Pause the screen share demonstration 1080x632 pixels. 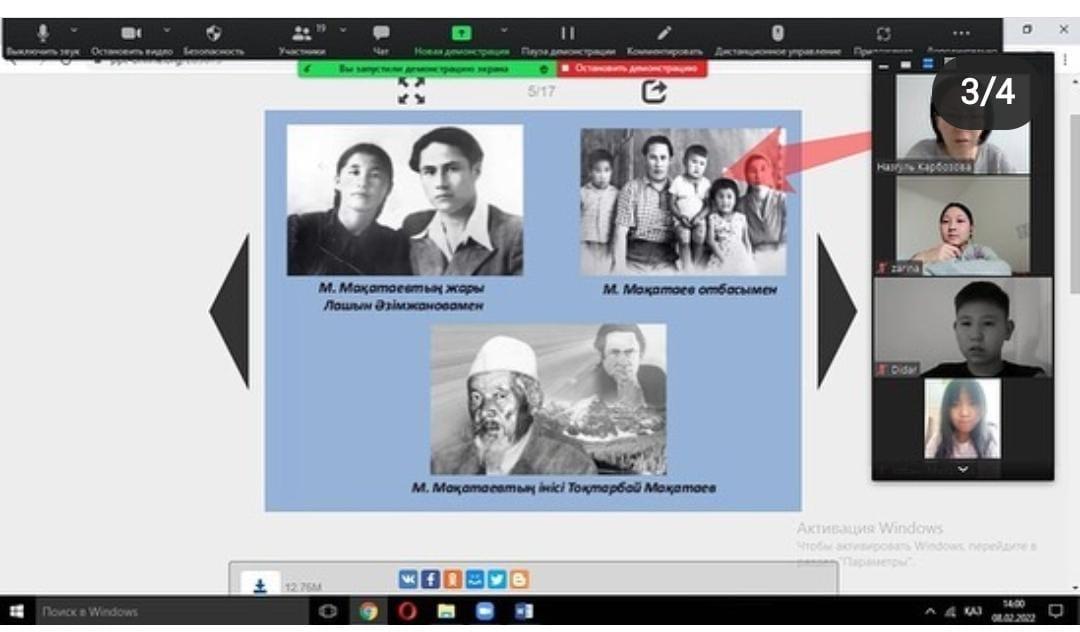click(x=567, y=33)
